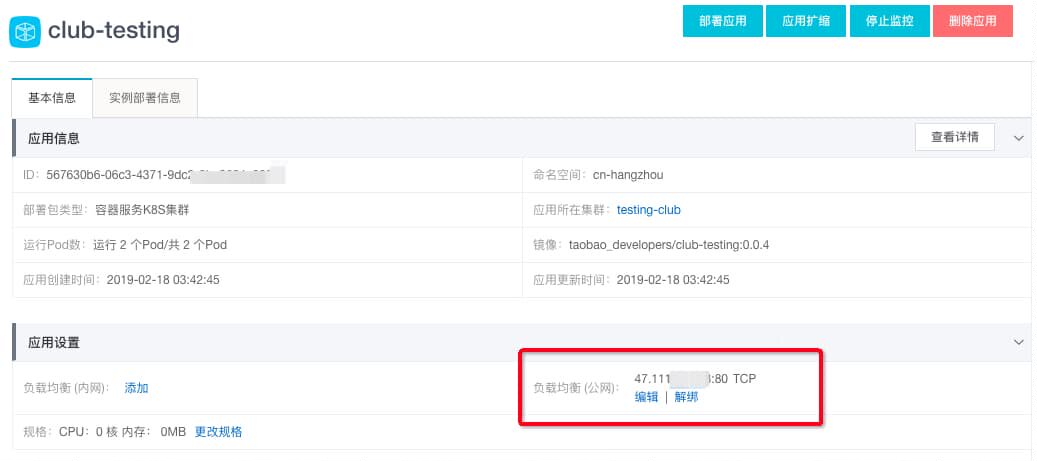Click 解绑 to unbind public load balancer
The height and width of the screenshot is (461, 1037).
point(686,397)
